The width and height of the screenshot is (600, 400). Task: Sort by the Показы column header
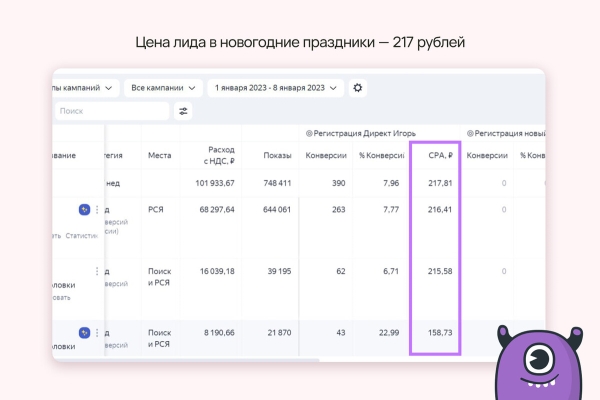click(277, 155)
